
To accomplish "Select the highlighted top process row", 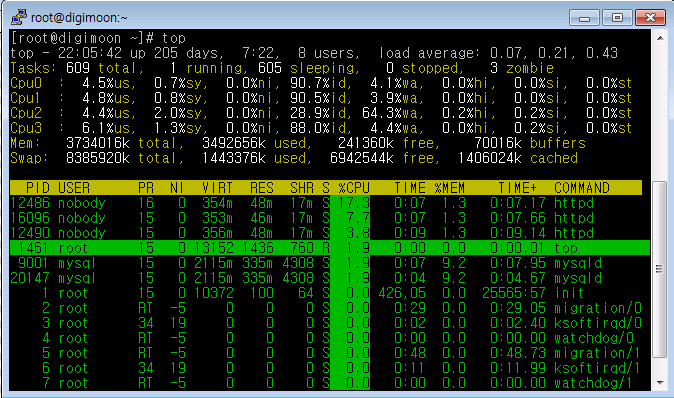I will (x=329, y=248).
